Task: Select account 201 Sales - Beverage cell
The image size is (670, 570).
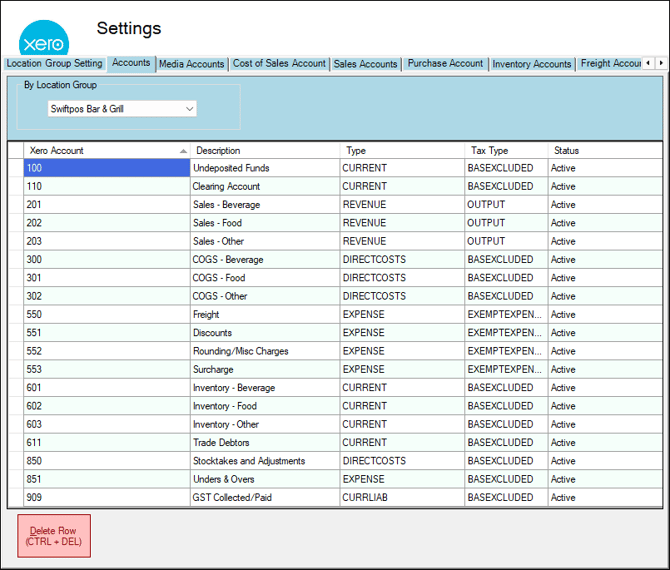Action: click(106, 205)
